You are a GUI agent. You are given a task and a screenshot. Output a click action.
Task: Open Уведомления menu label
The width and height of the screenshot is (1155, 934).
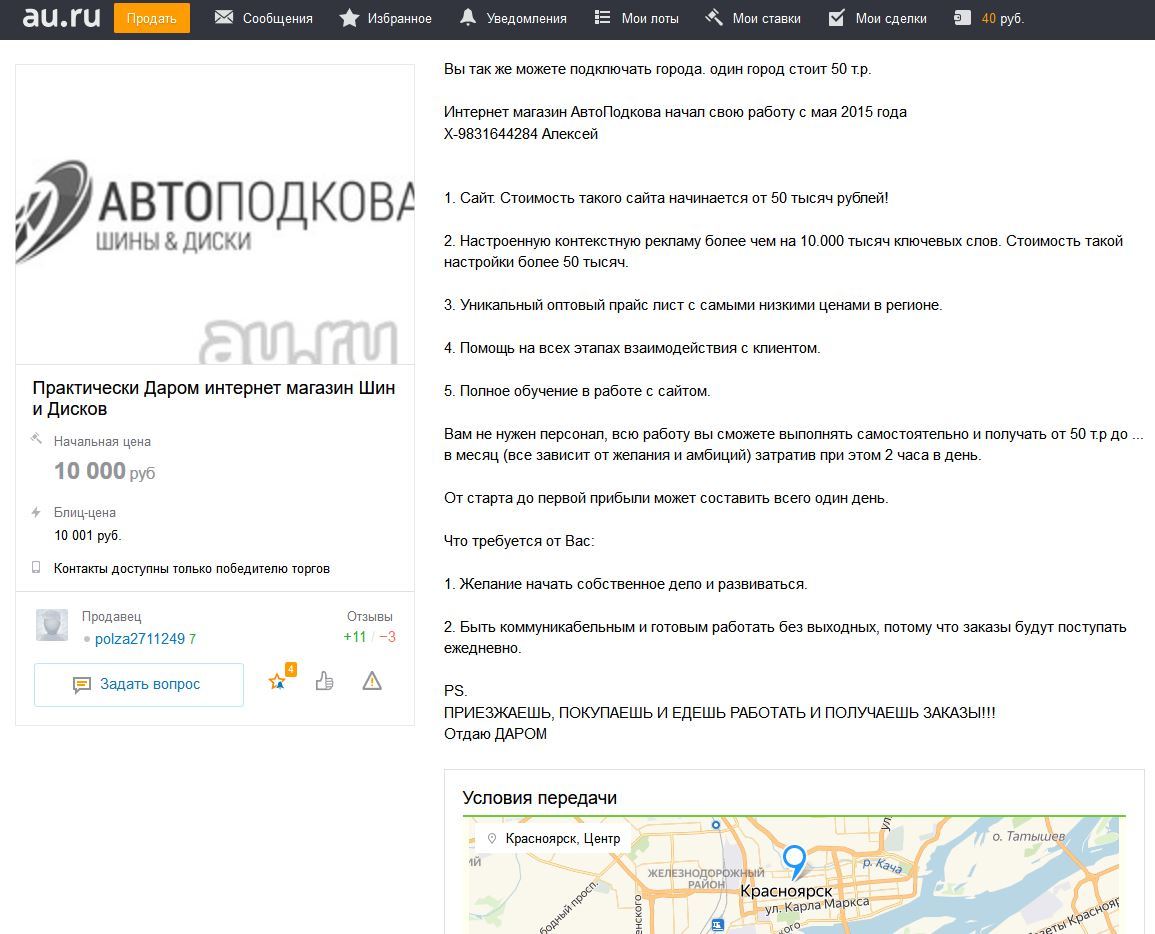527,18
